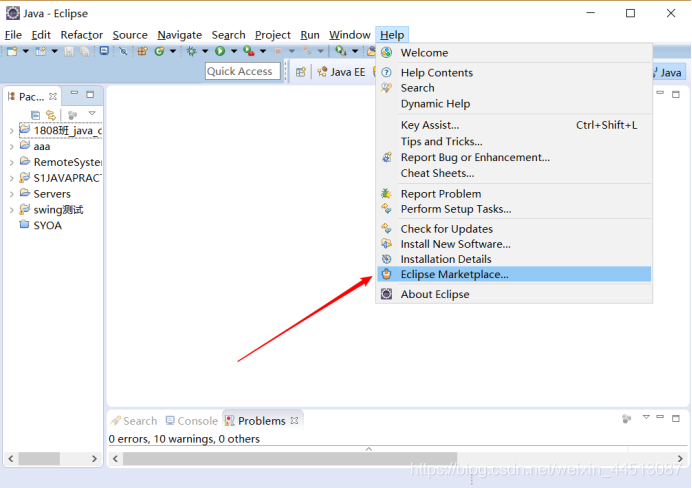Open the New wizard dropdown arrow
The width and height of the screenshot is (692, 488).
click(26, 52)
